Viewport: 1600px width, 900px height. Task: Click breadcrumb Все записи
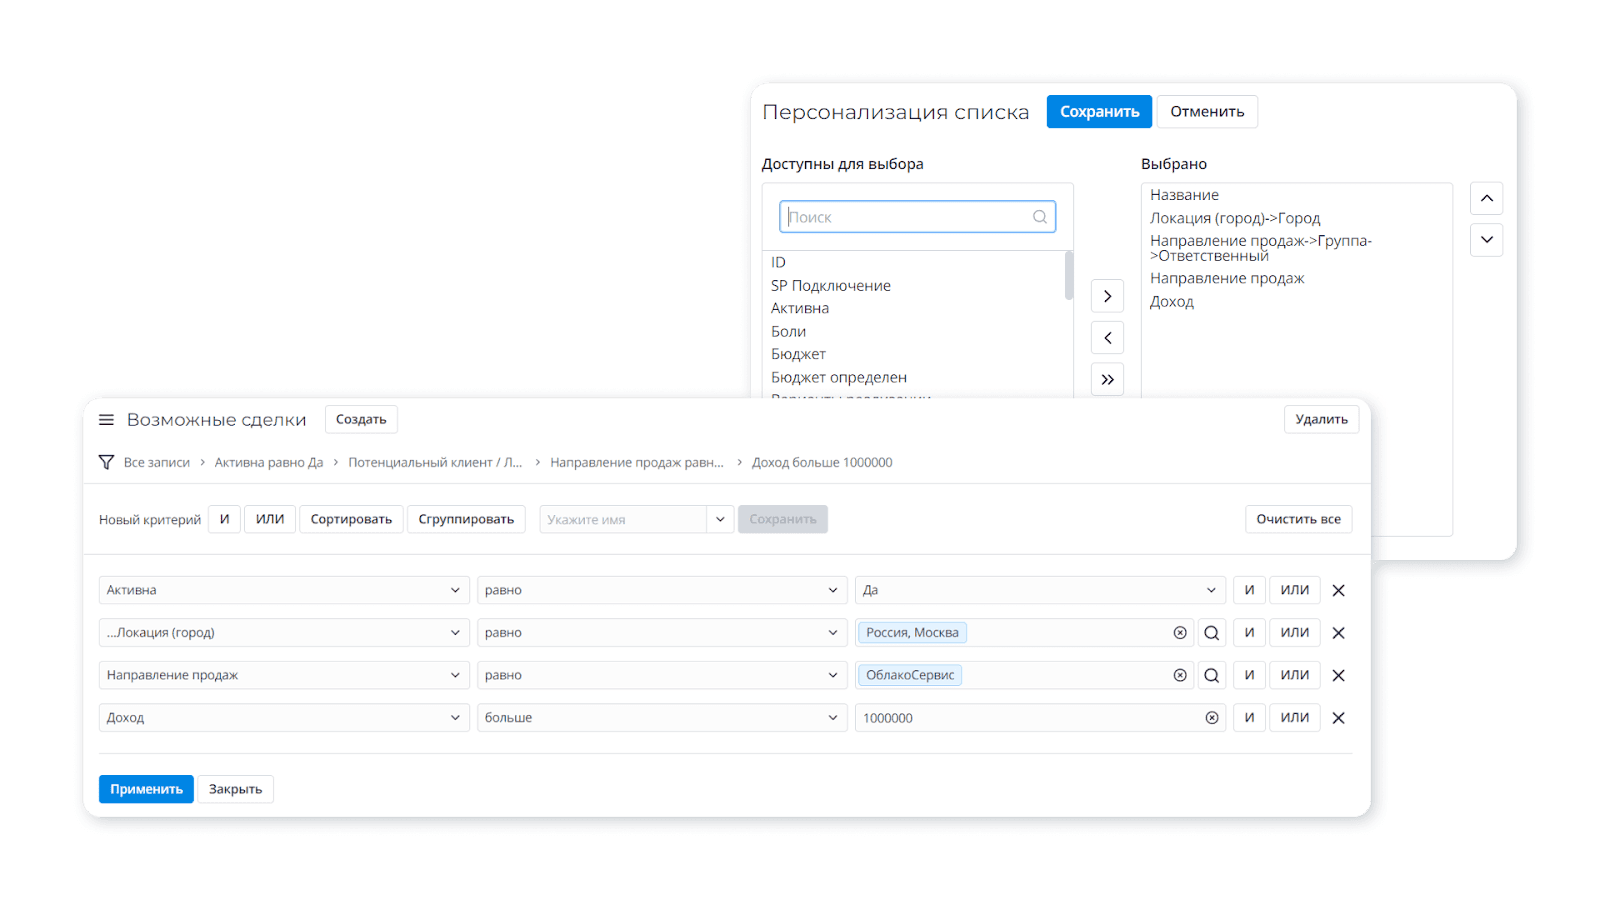(x=157, y=462)
